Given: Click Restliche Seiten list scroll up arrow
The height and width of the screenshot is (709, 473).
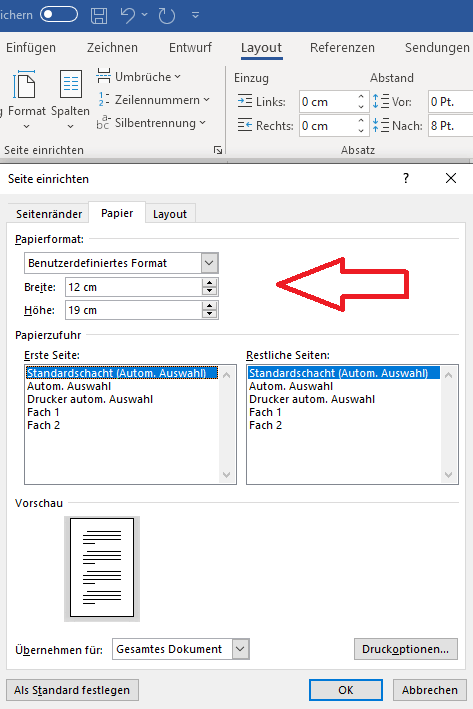Looking at the screenshot, I should coord(449,375).
